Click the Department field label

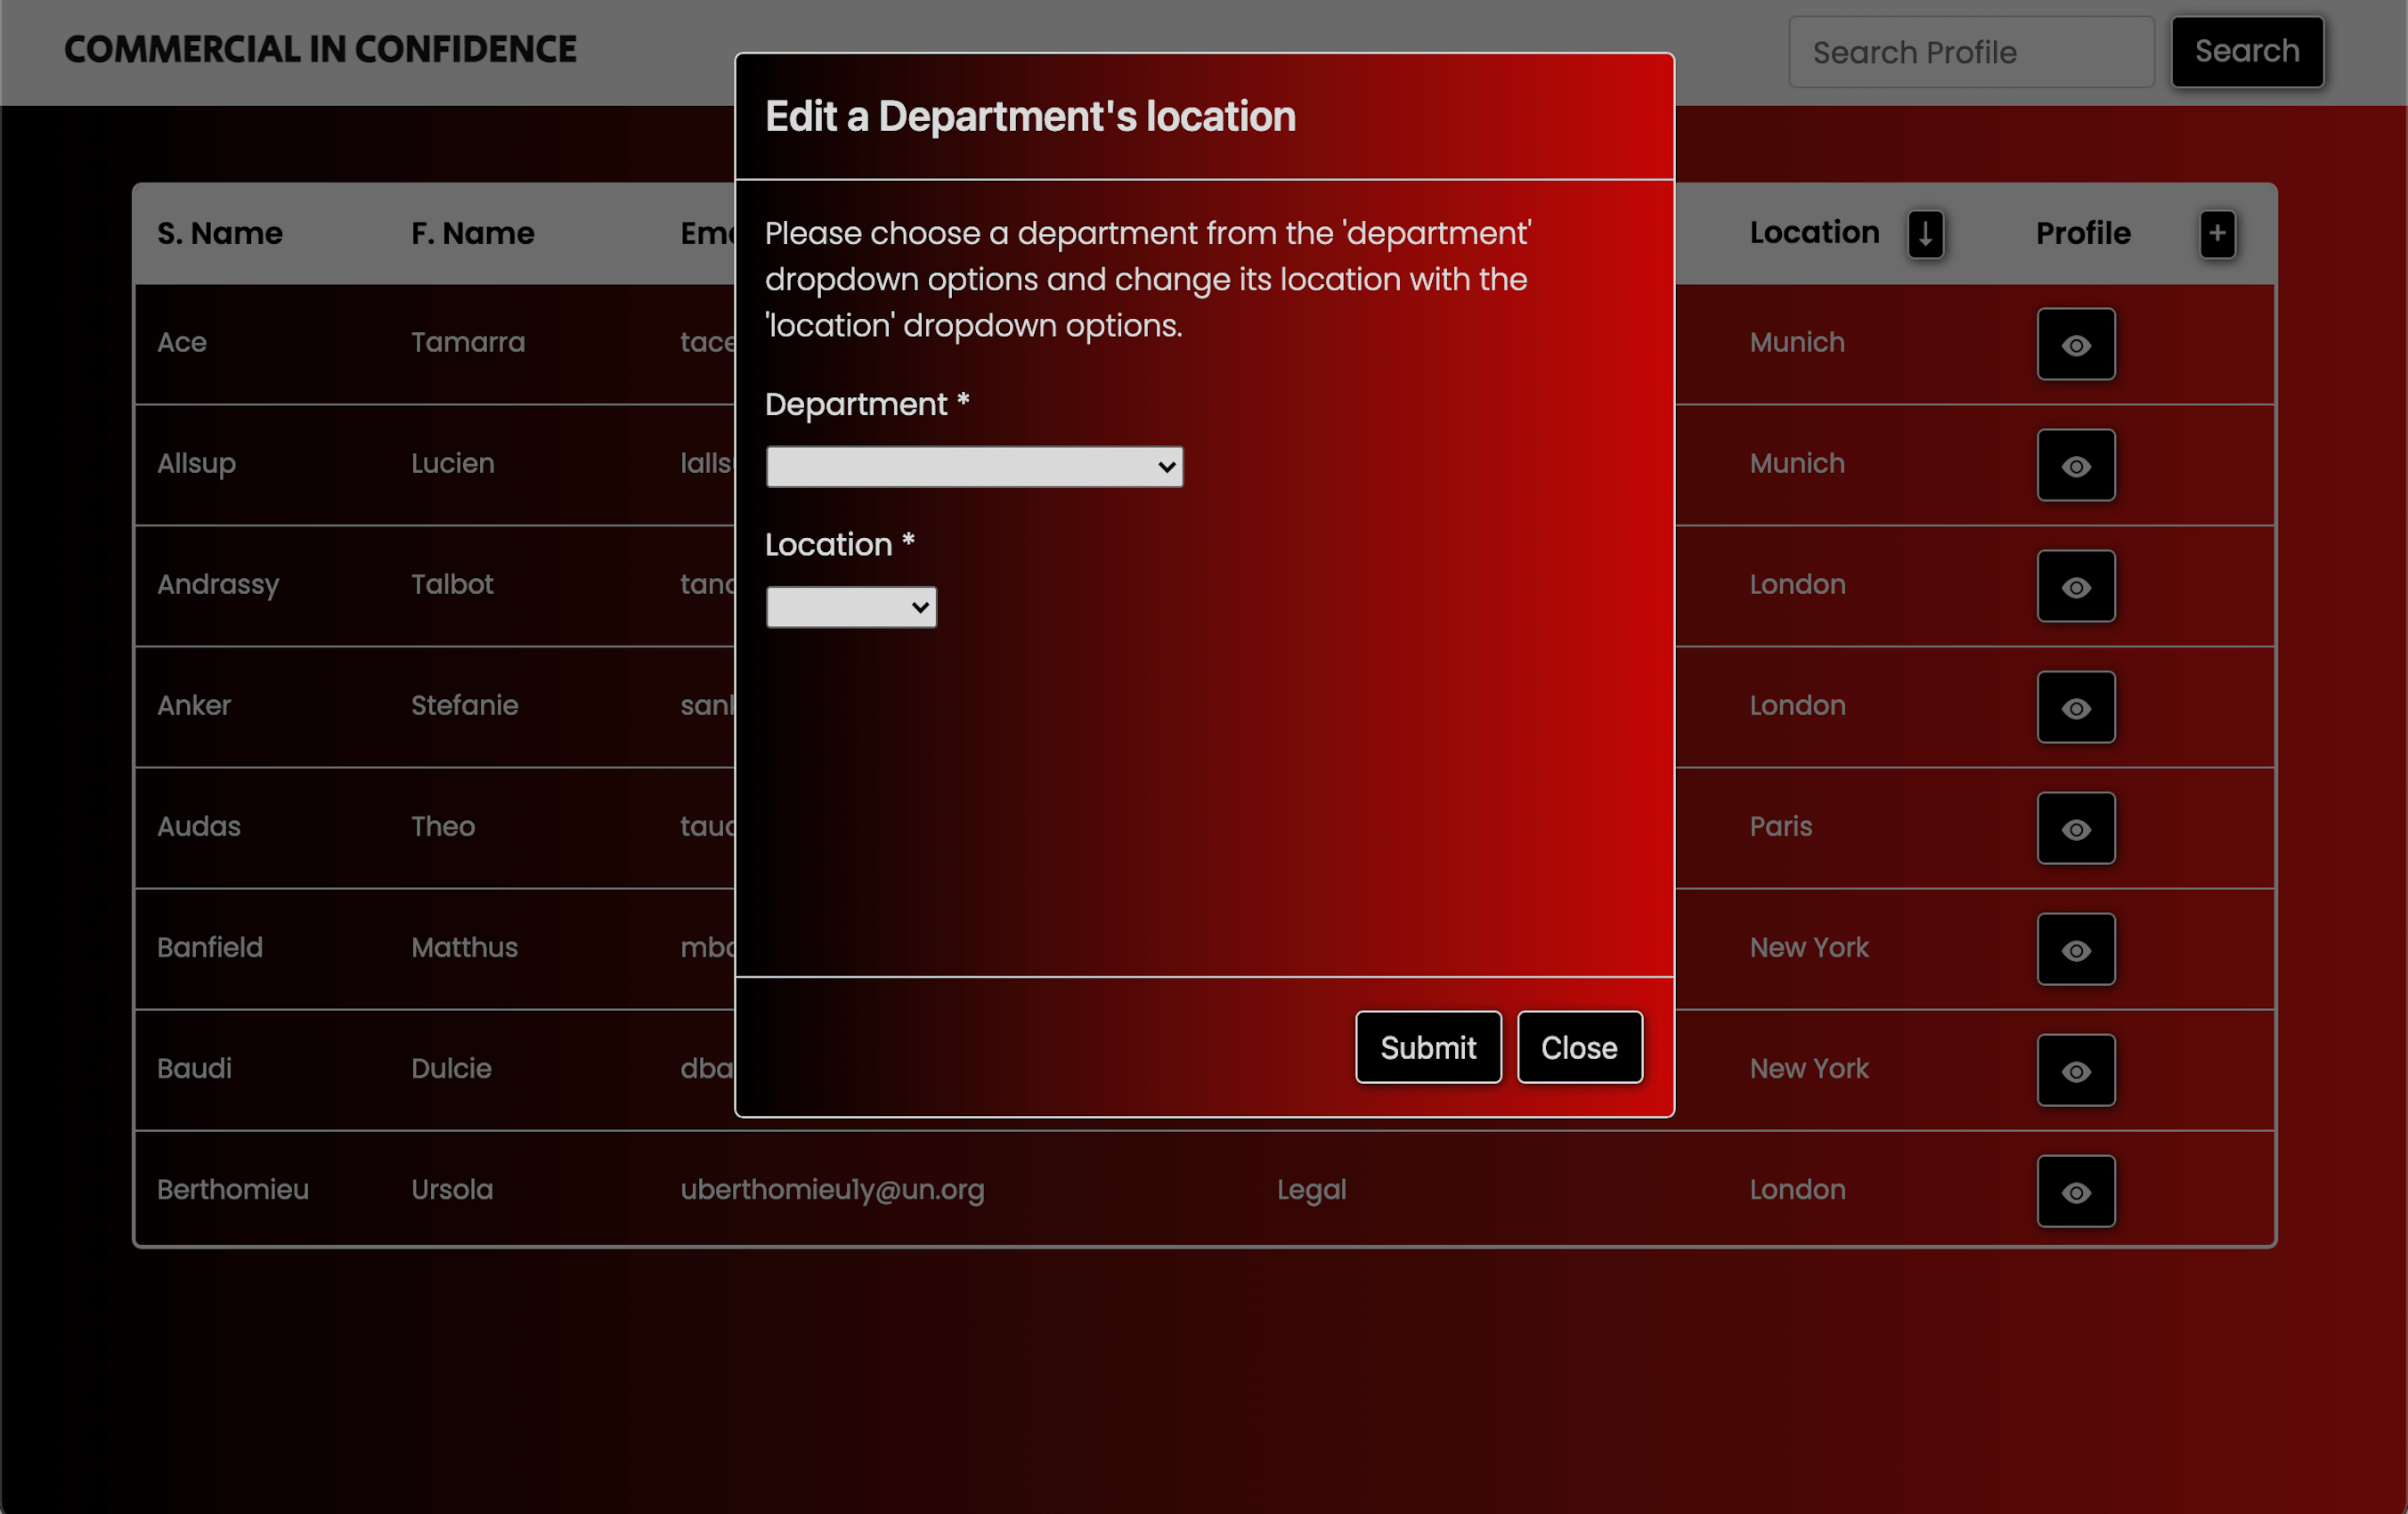pyautogui.click(x=867, y=404)
